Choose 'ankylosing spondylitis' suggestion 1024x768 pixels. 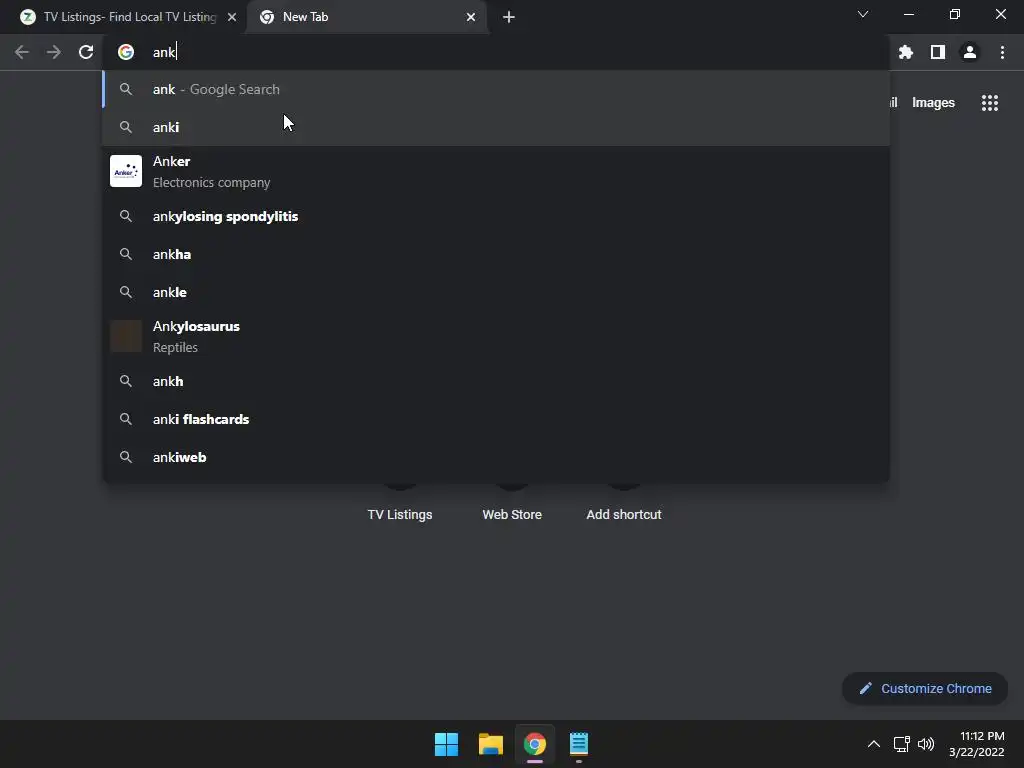click(x=496, y=216)
